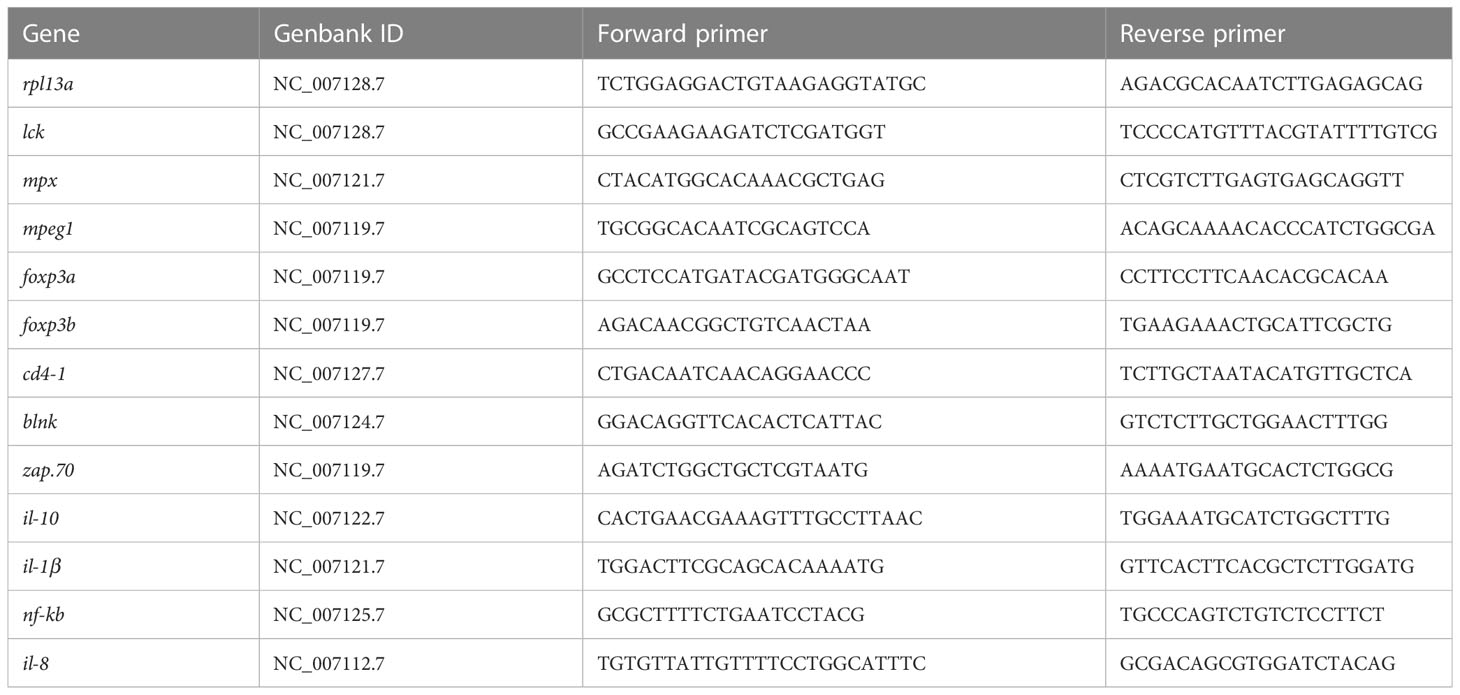Image resolution: width=1460 pixels, height=695 pixels.
Task: Select the lck reverse primer sequence
Action: point(1279,133)
